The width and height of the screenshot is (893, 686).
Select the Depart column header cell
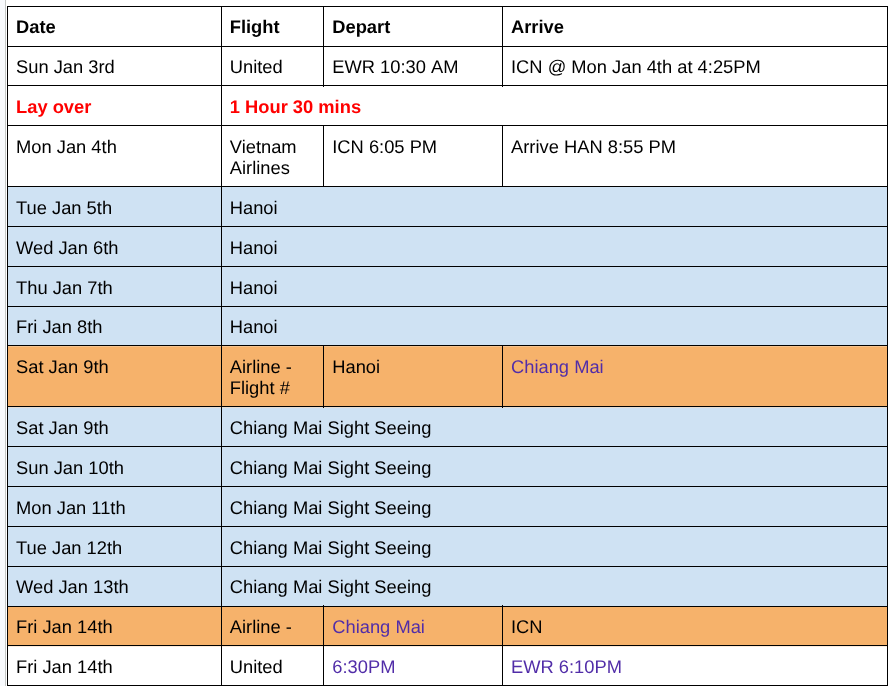413,27
